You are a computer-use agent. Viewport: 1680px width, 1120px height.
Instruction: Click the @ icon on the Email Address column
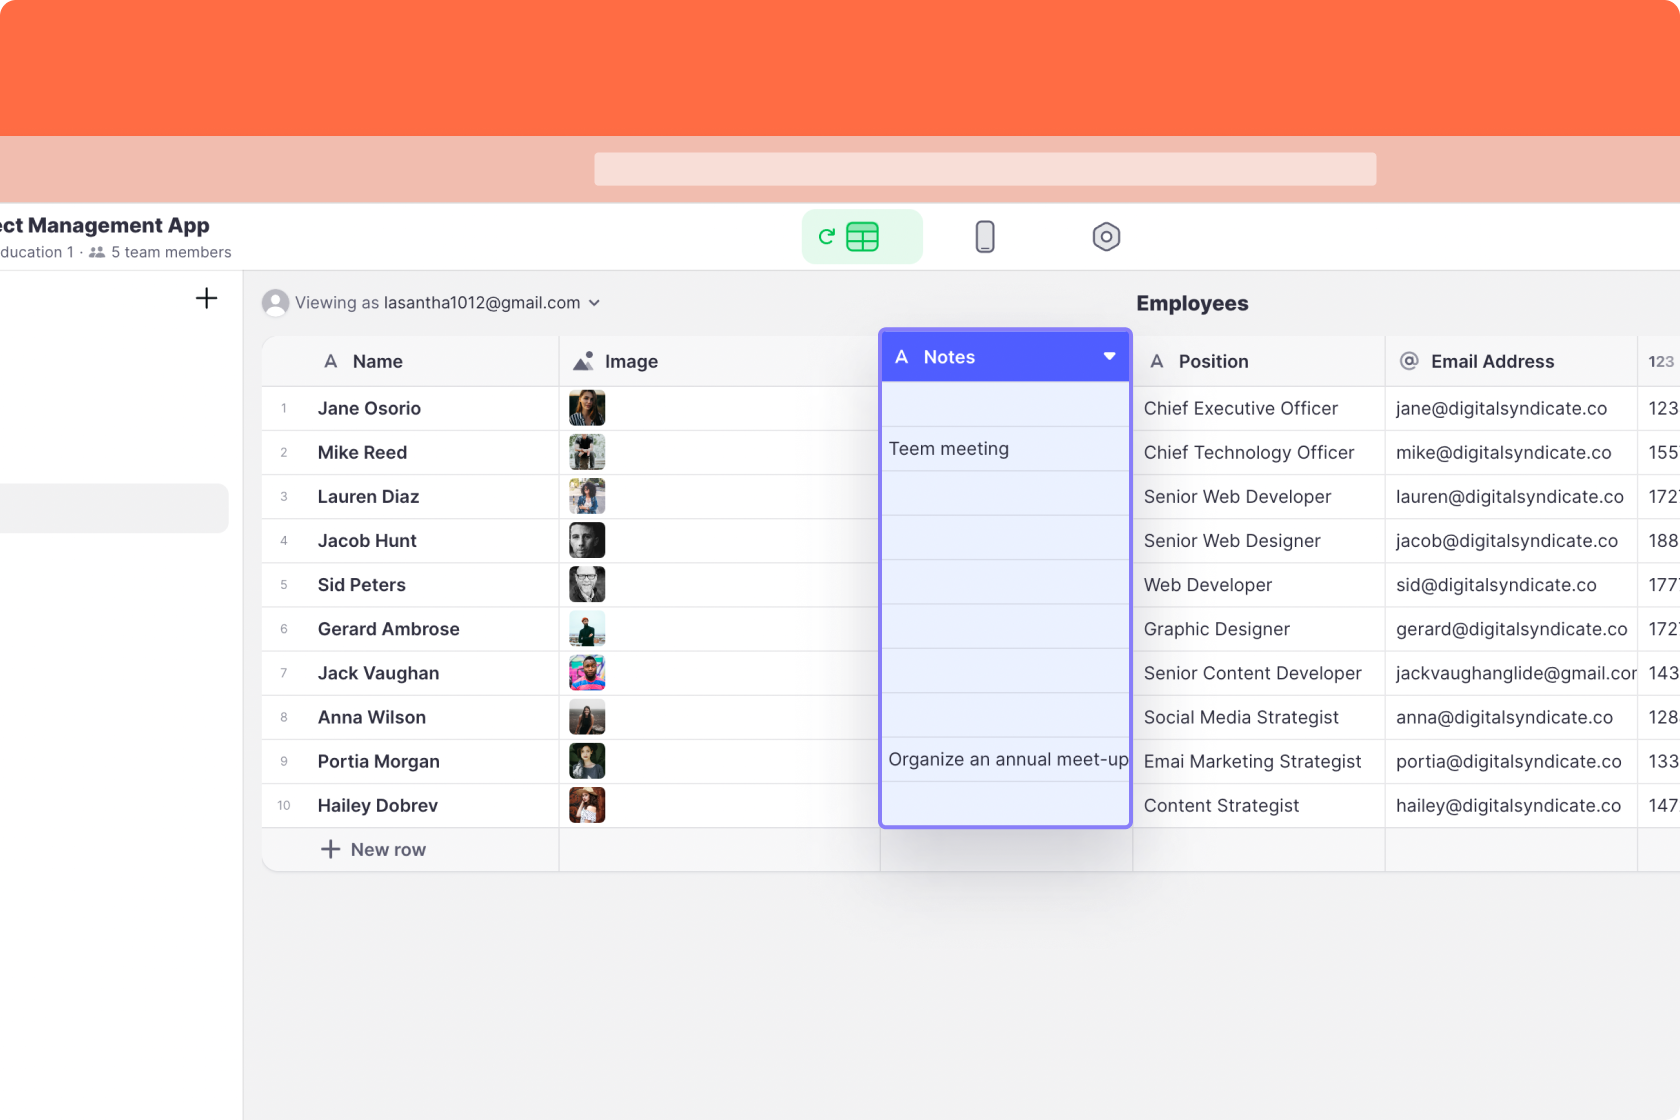tap(1408, 361)
